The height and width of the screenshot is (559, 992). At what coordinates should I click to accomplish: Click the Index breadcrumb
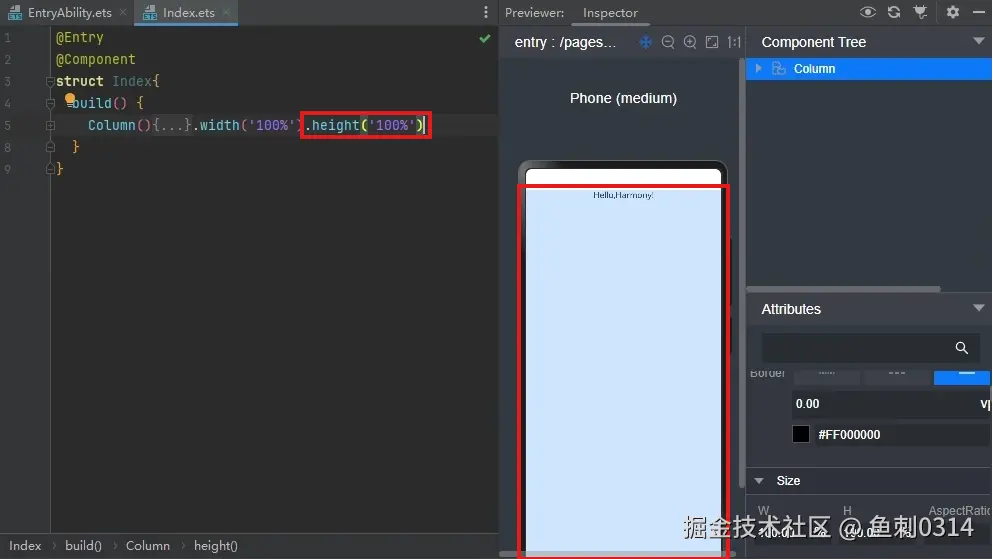(25, 546)
